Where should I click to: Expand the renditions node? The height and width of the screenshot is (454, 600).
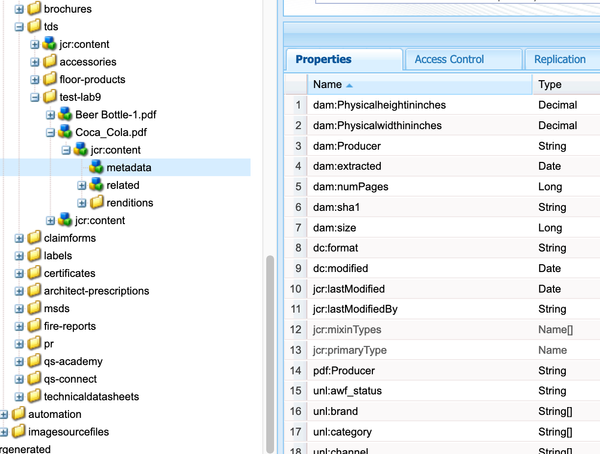(83, 203)
